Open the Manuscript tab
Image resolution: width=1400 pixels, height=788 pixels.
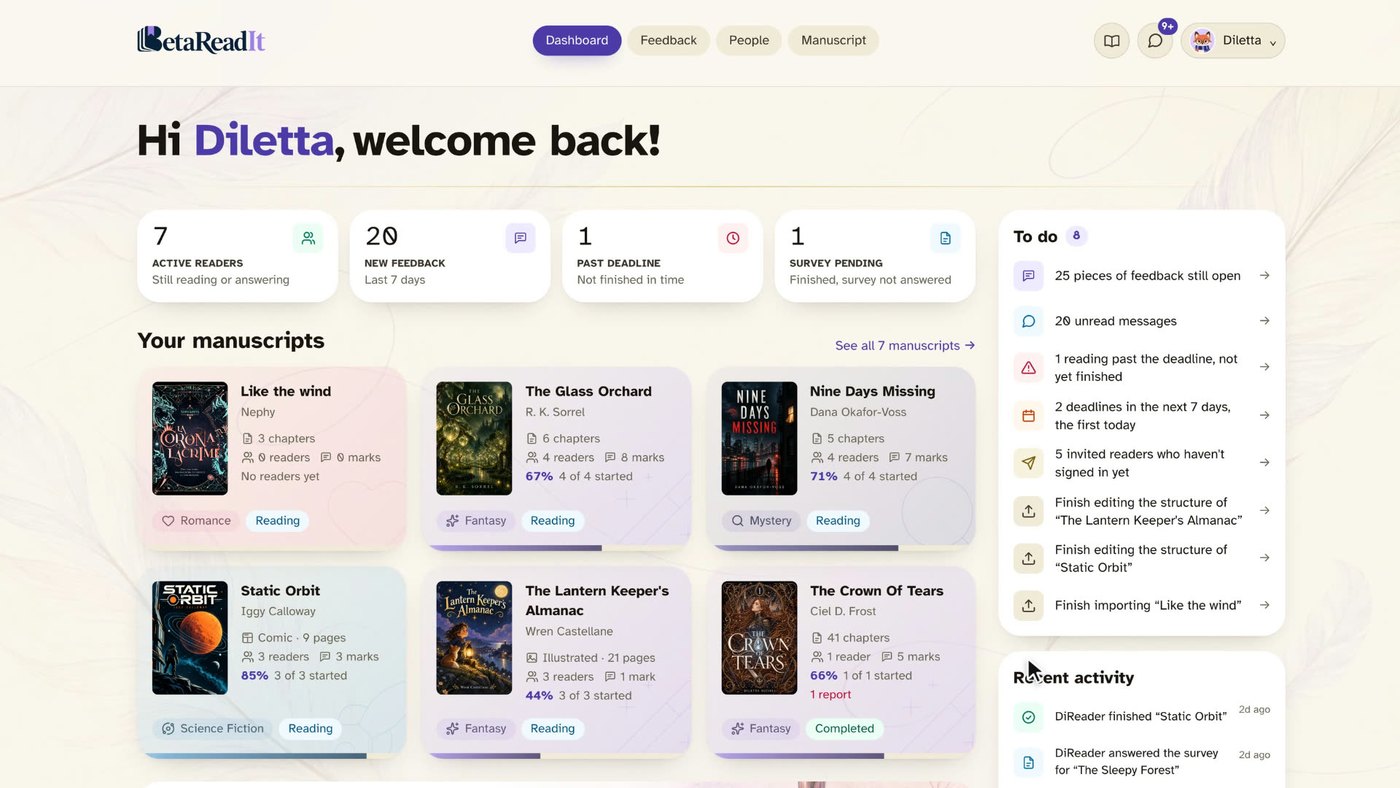pos(834,40)
